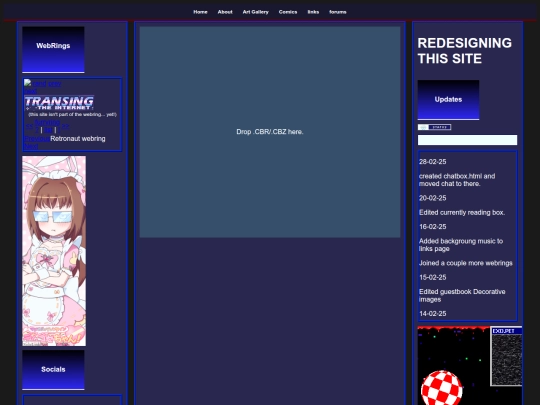Click the 28-02-25 update date
Viewport: 540px width, 405px height.
(433, 162)
